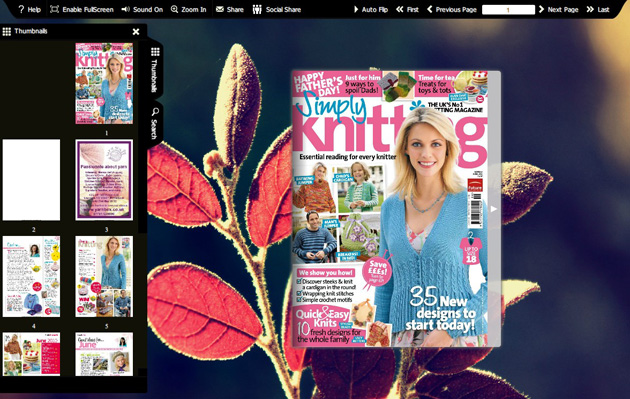Open thumbnail of page 1 cover
Viewport: 630px width, 399px height.
click(x=104, y=83)
